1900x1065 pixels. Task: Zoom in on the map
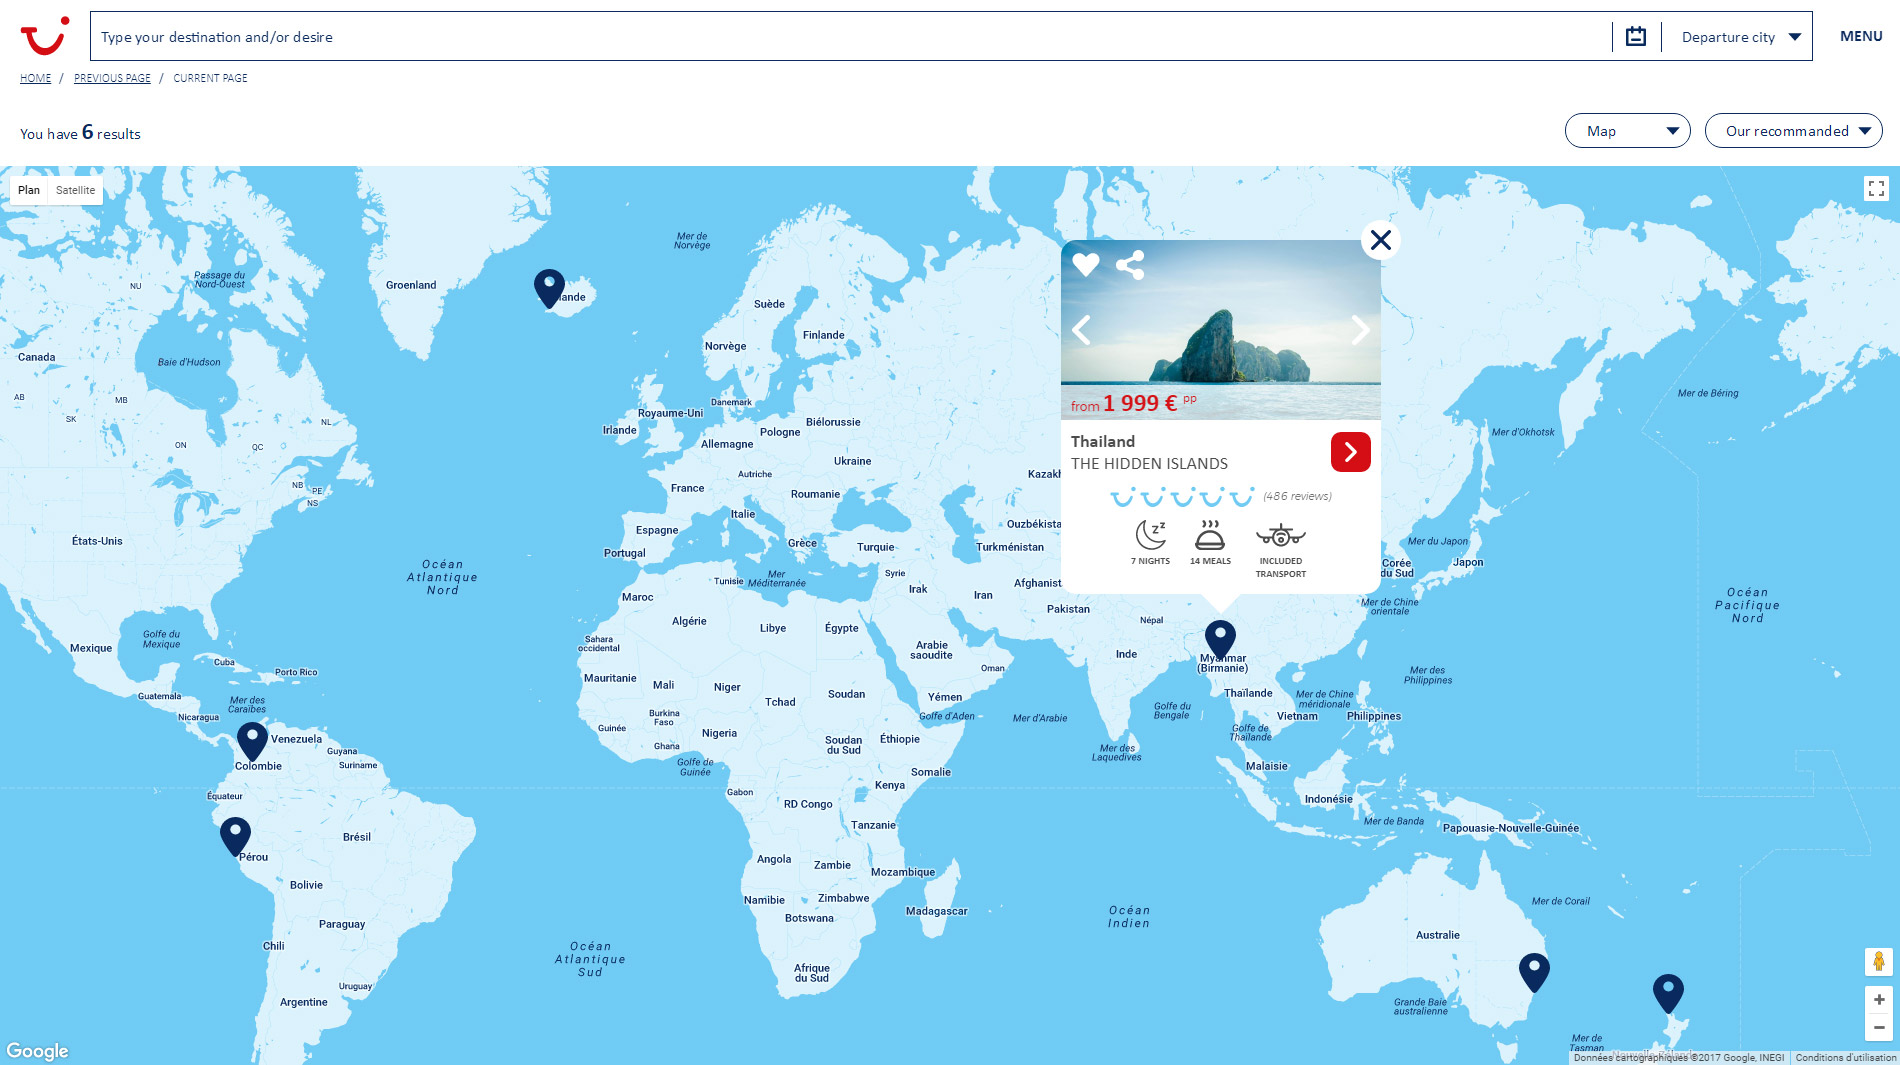[x=1878, y=999]
